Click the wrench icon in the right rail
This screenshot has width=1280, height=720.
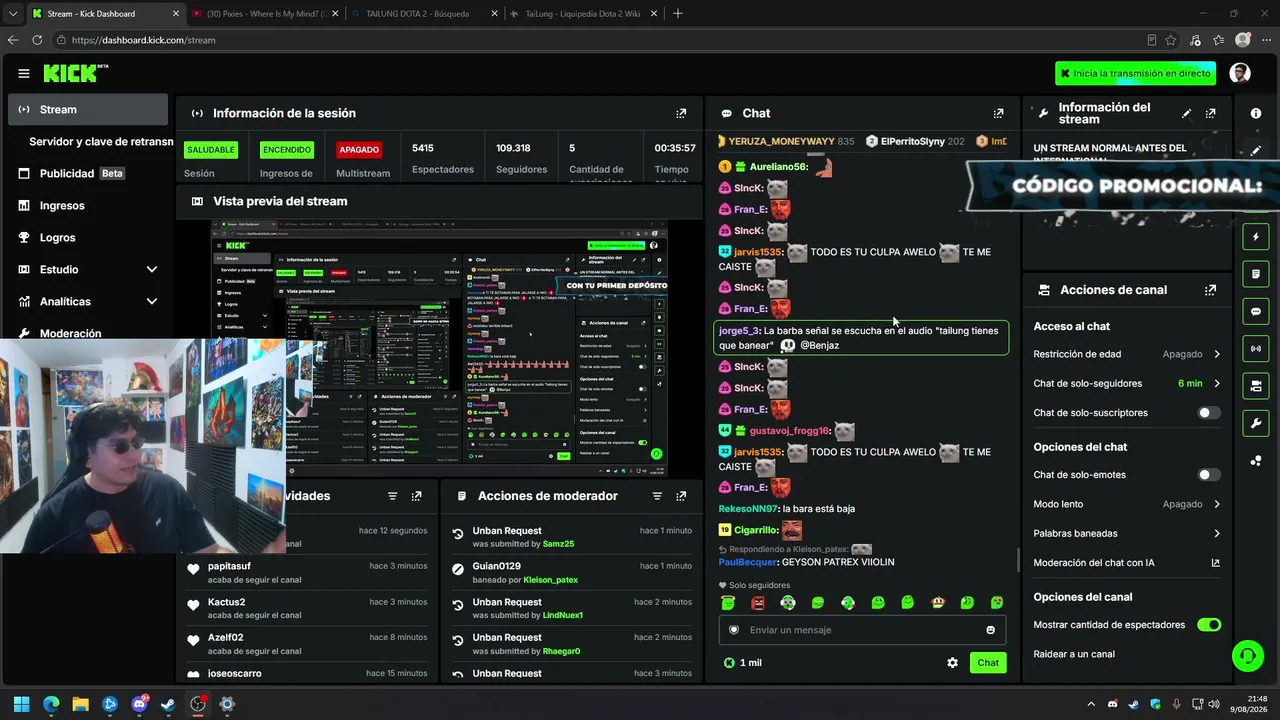point(1256,423)
